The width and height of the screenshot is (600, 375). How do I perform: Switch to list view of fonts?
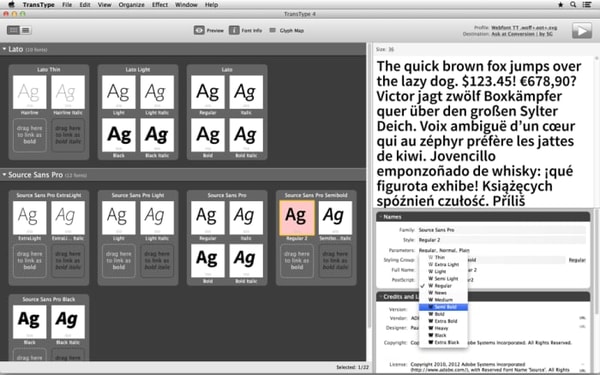[26, 30]
